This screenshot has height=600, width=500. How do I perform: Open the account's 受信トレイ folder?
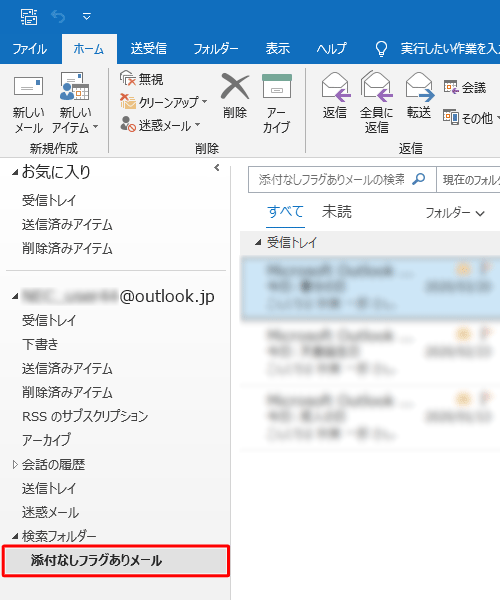(49, 320)
